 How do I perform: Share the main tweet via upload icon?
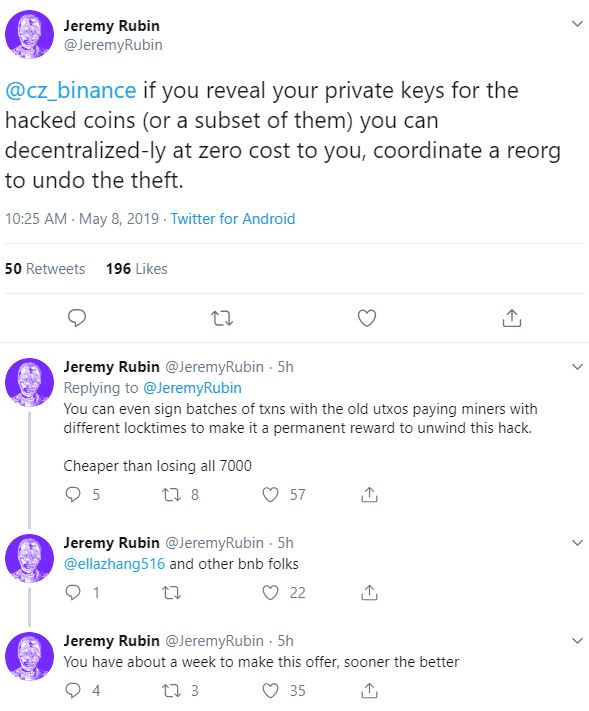coord(511,317)
